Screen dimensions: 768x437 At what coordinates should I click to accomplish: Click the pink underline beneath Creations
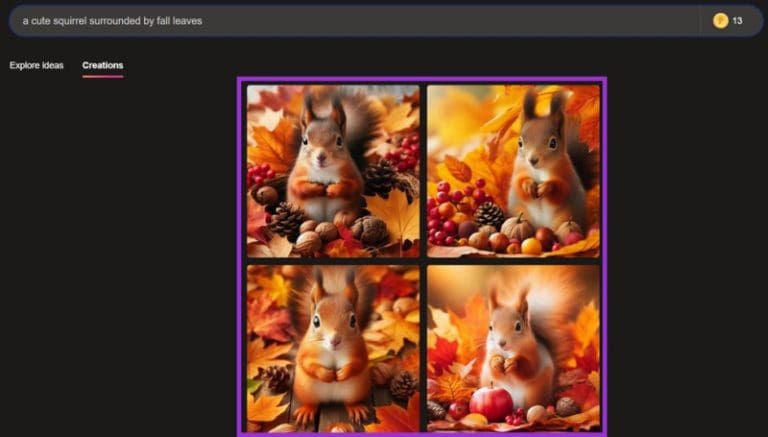click(x=102, y=76)
